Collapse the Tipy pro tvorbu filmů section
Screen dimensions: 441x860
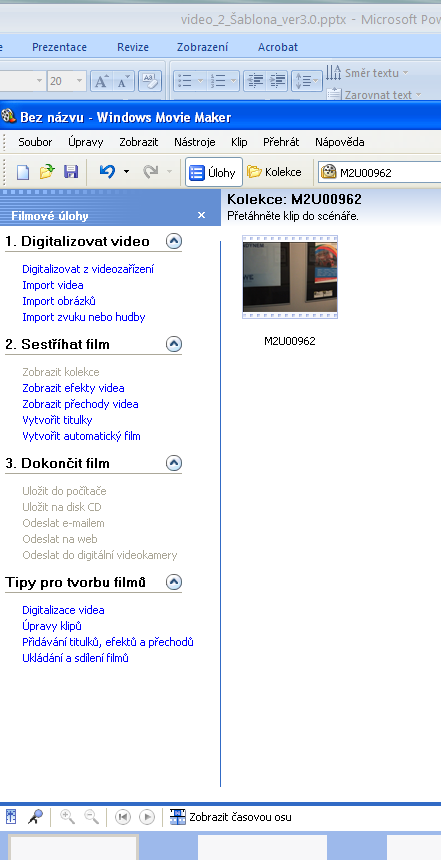click(x=174, y=582)
